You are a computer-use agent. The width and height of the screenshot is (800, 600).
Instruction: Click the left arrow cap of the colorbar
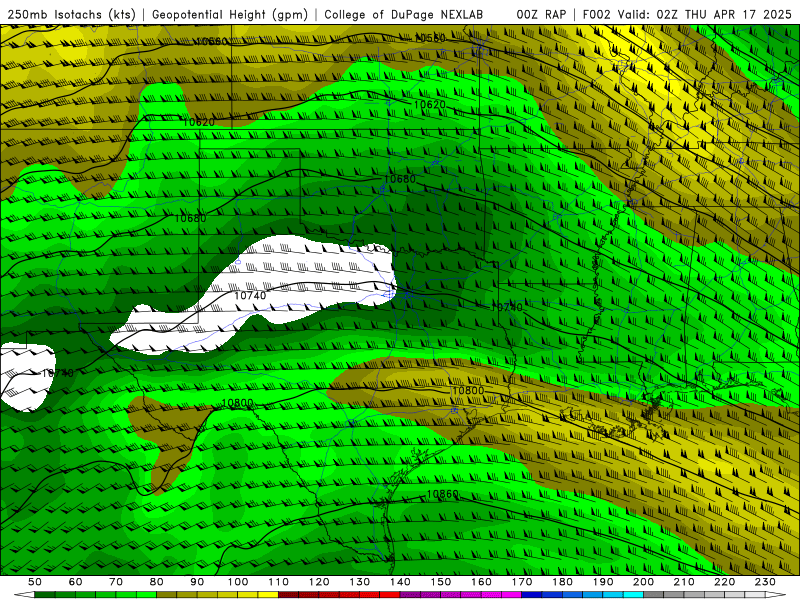pos(24,595)
